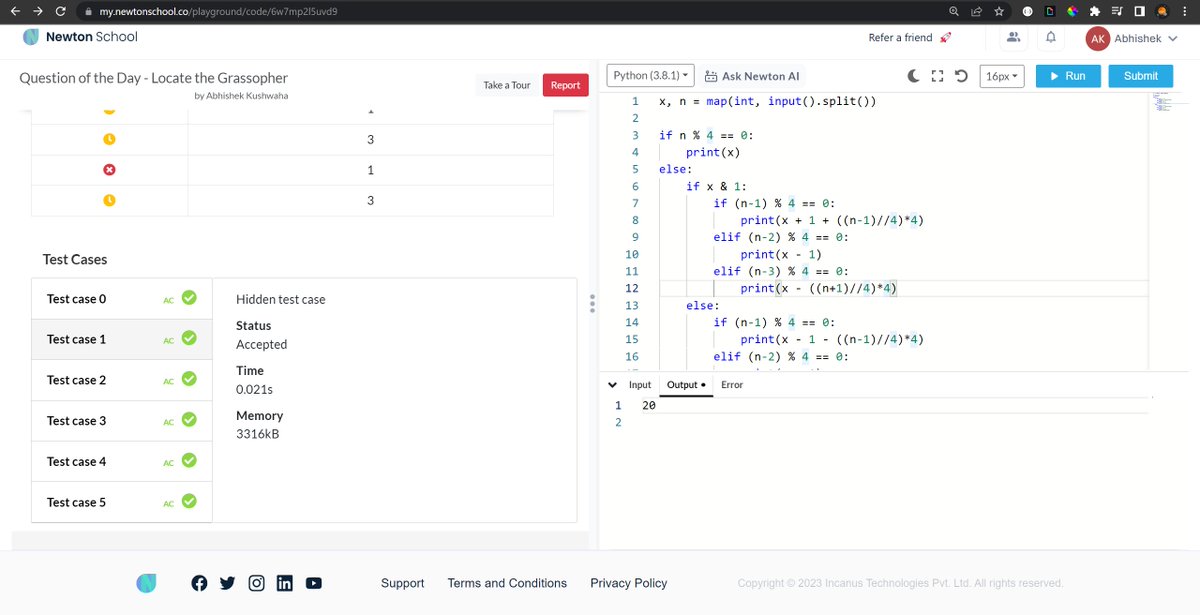Open the editor in fullscreen mode

point(937,76)
